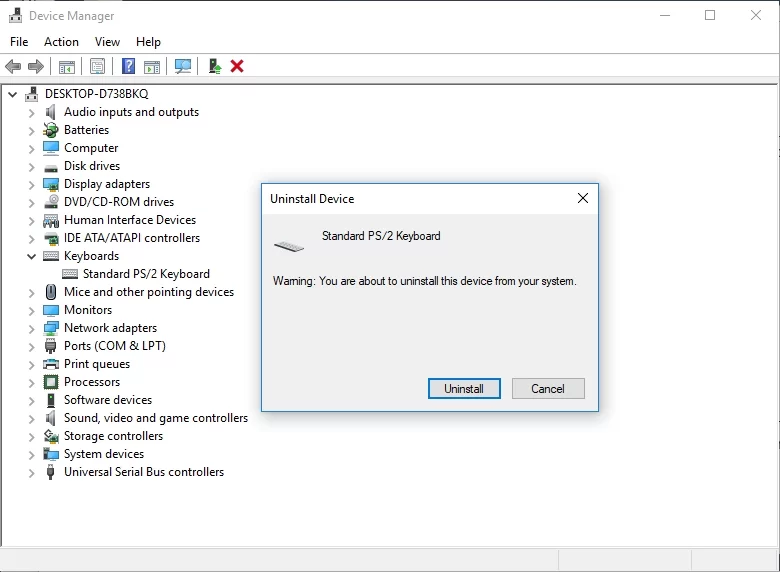The height and width of the screenshot is (572, 780).
Task: Select the DESKTOP-D738BKQ computer name
Action: click(x=97, y=94)
